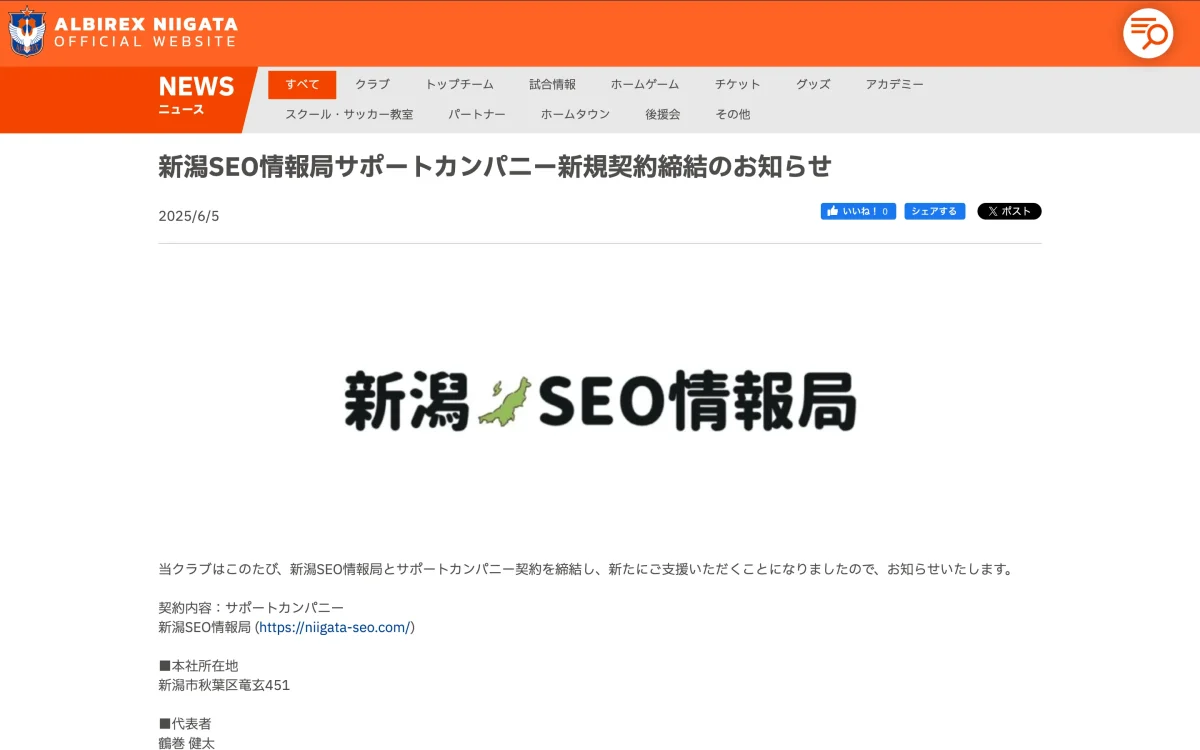Click the representative name 鶴巻 健太
Viewport: 1200px width, 750px height.
point(186,743)
